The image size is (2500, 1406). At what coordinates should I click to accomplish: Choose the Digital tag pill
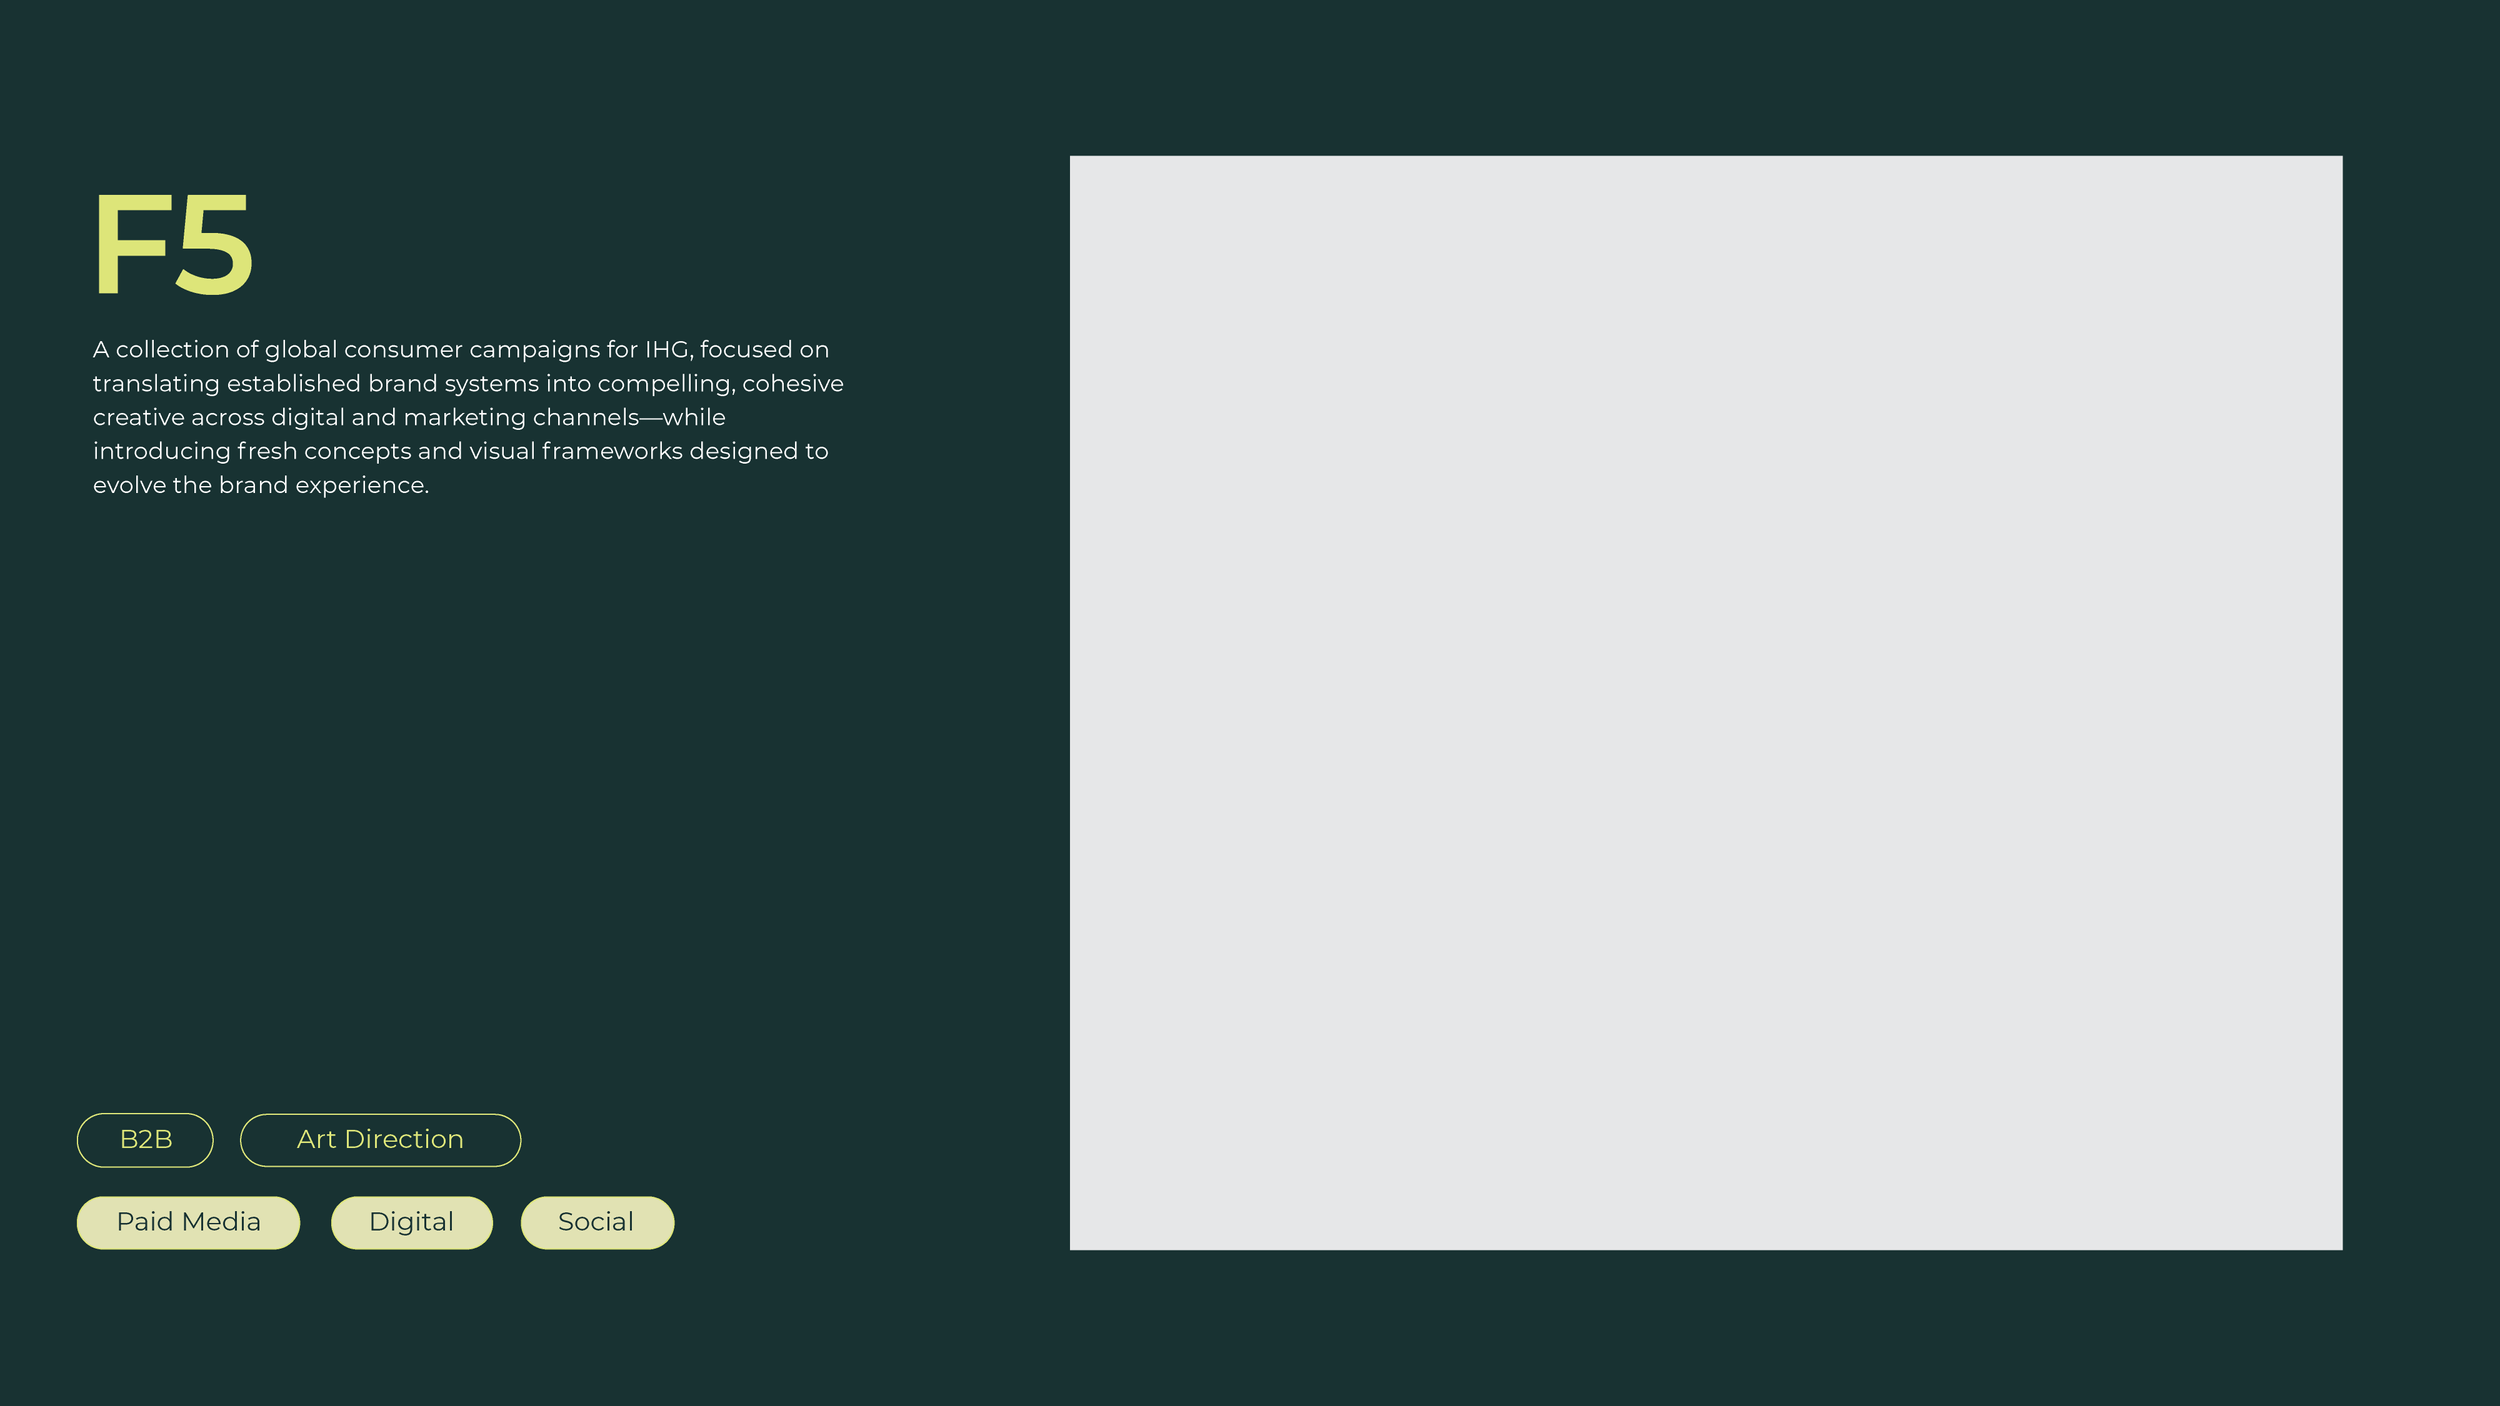coord(412,1222)
